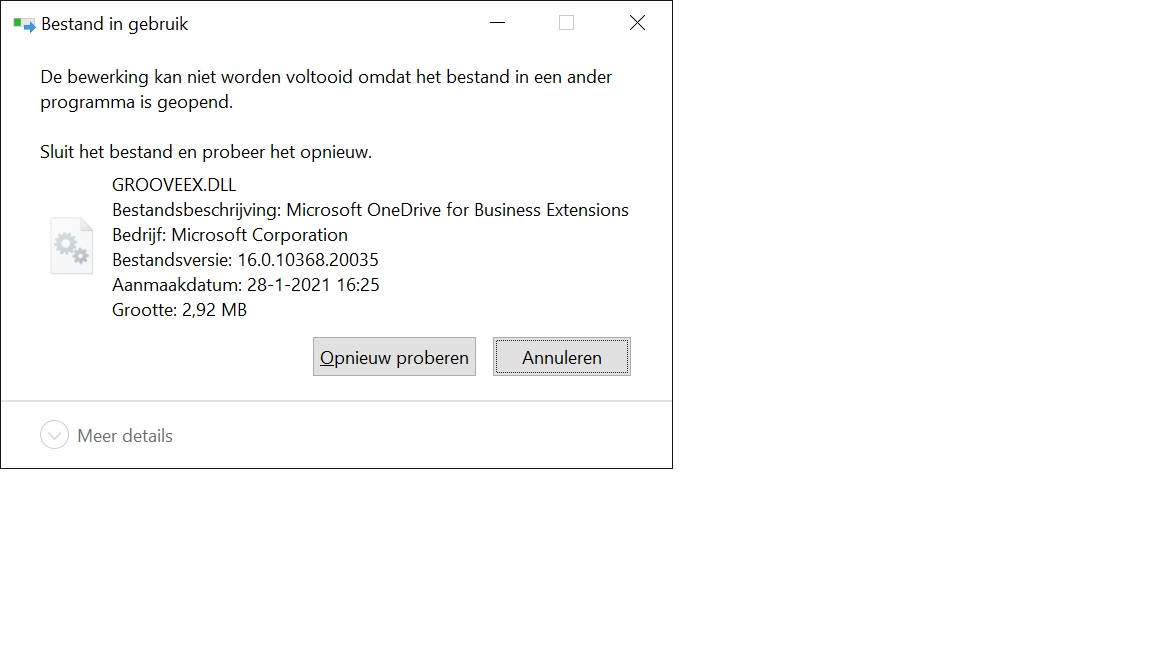This screenshot has height=648, width=1152.
Task: Click the 'Meer details' label
Action: pyautogui.click(x=125, y=436)
